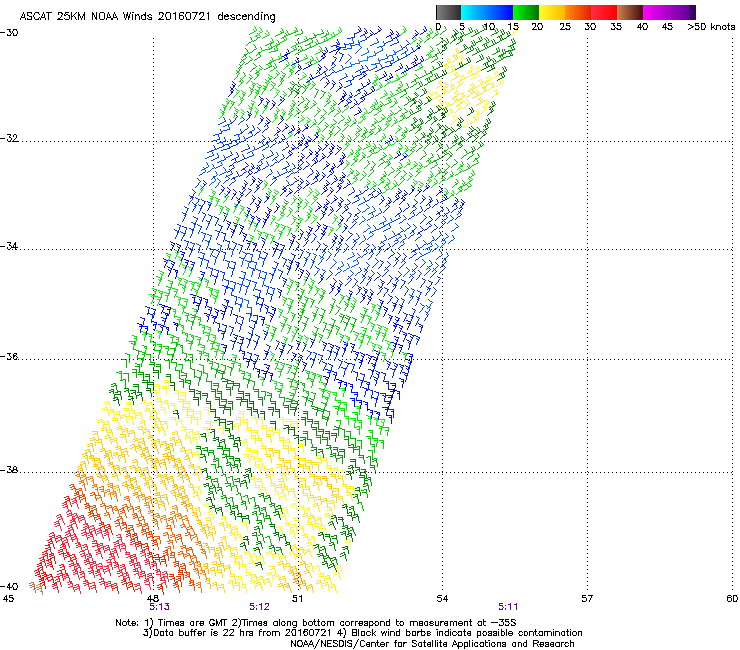740x650 pixels.
Task: Click the "-40" latitude axis label
Action: click(x=9, y=586)
